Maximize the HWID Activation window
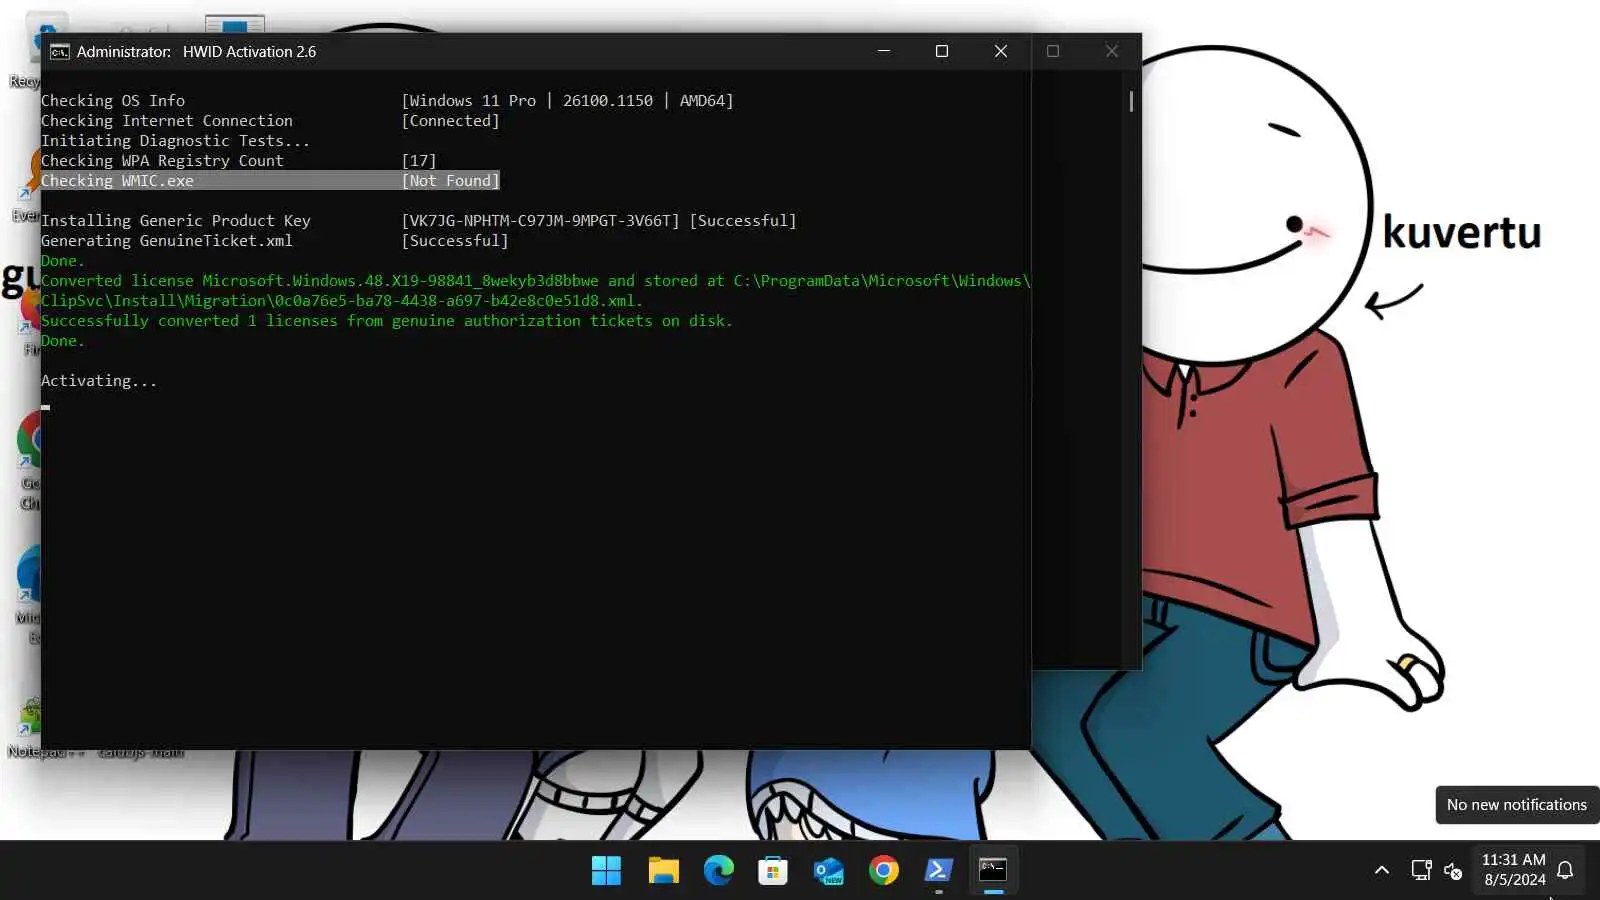 942,51
